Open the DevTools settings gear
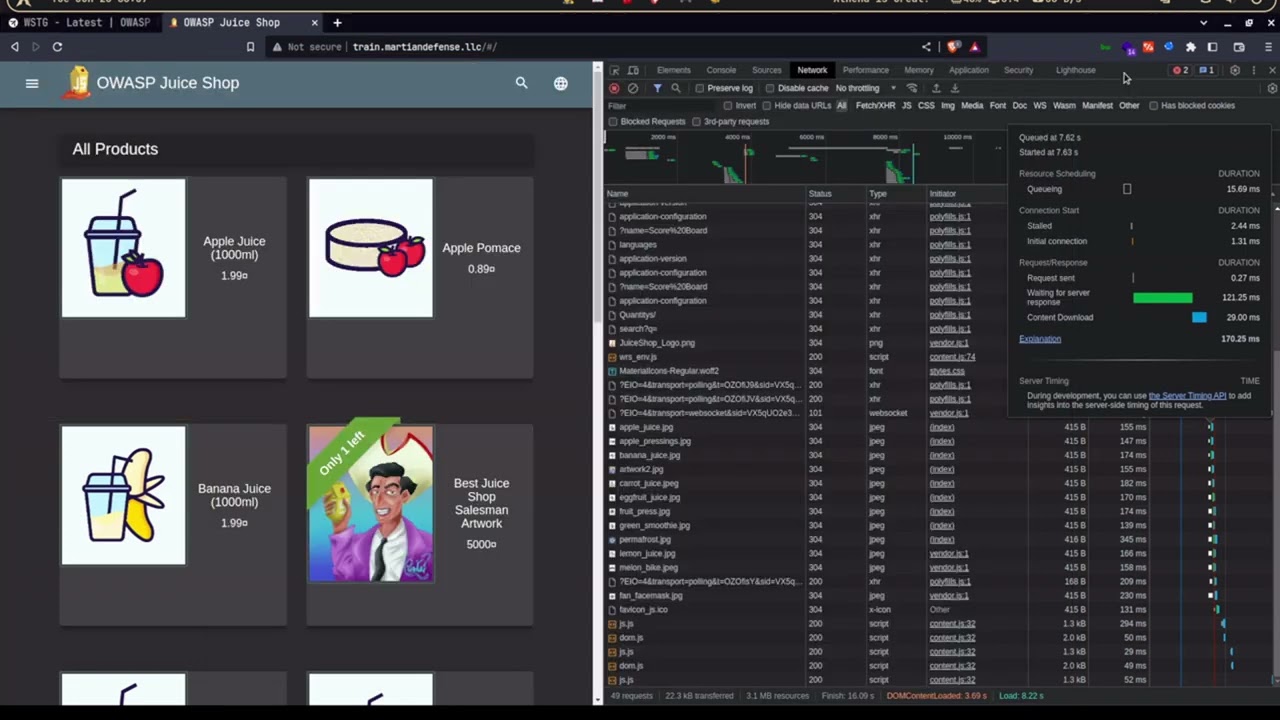The width and height of the screenshot is (1280, 720). click(1235, 70)
